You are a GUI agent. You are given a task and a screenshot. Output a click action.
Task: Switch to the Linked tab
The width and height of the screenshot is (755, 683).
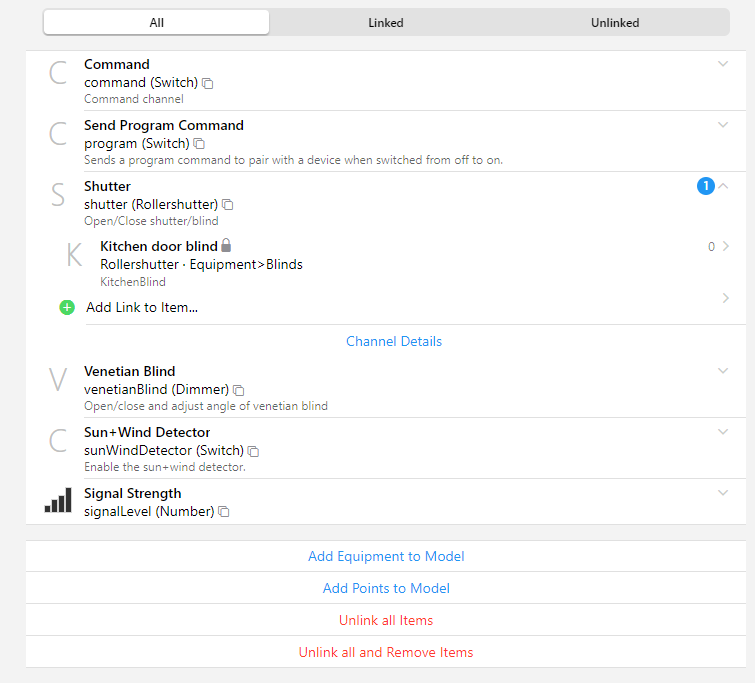coord(385,23)
